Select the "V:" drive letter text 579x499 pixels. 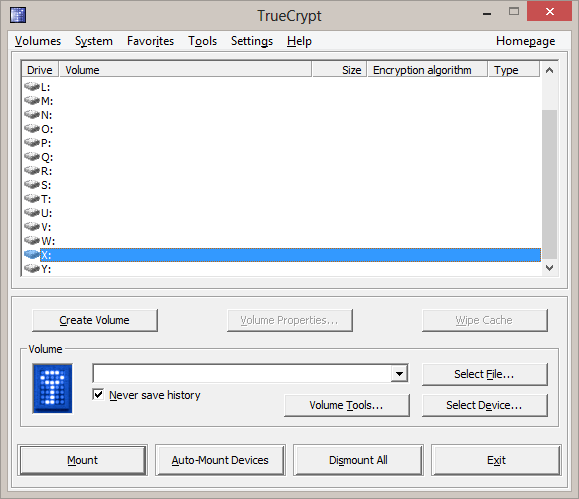(46, 227)
